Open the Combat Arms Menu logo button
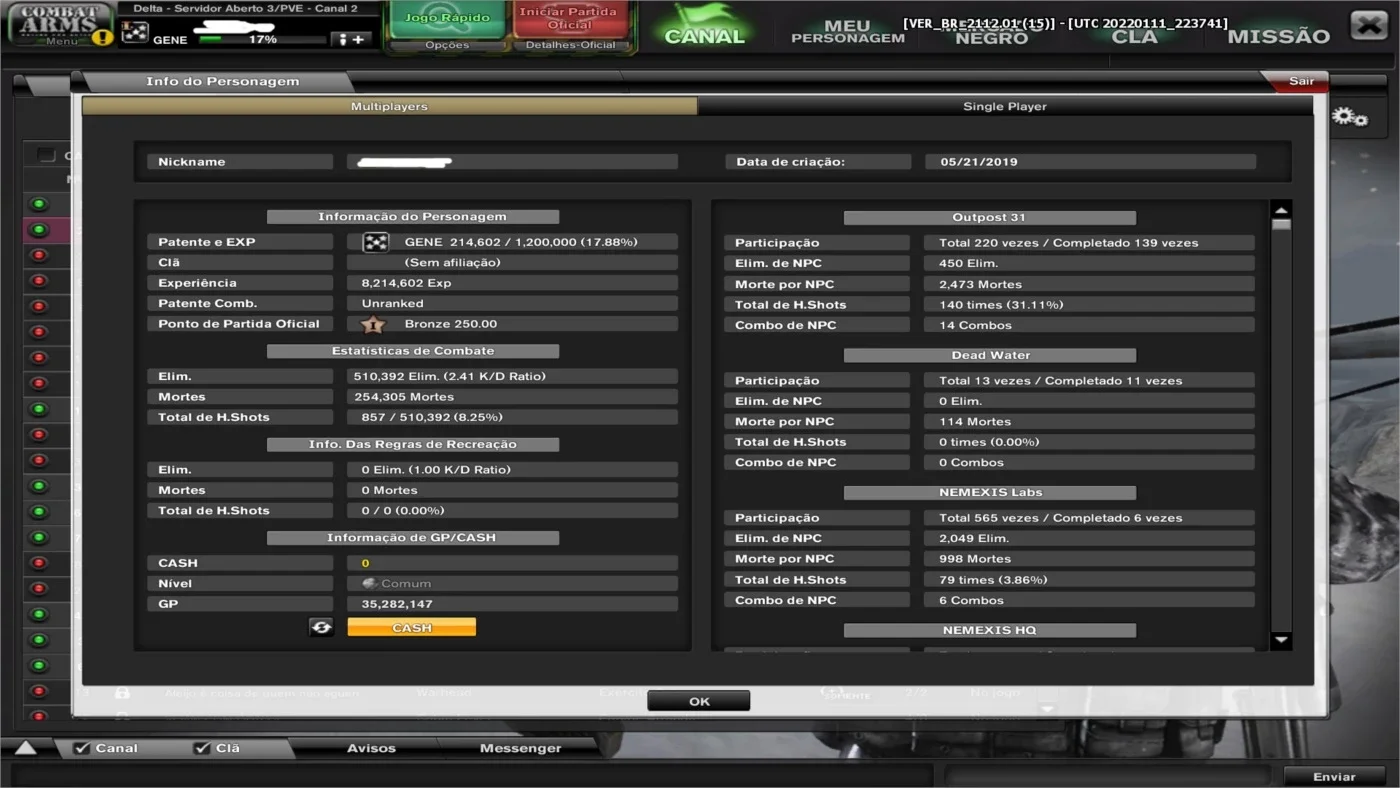Viewport: 1400px width, 788px height. [60, 24]
